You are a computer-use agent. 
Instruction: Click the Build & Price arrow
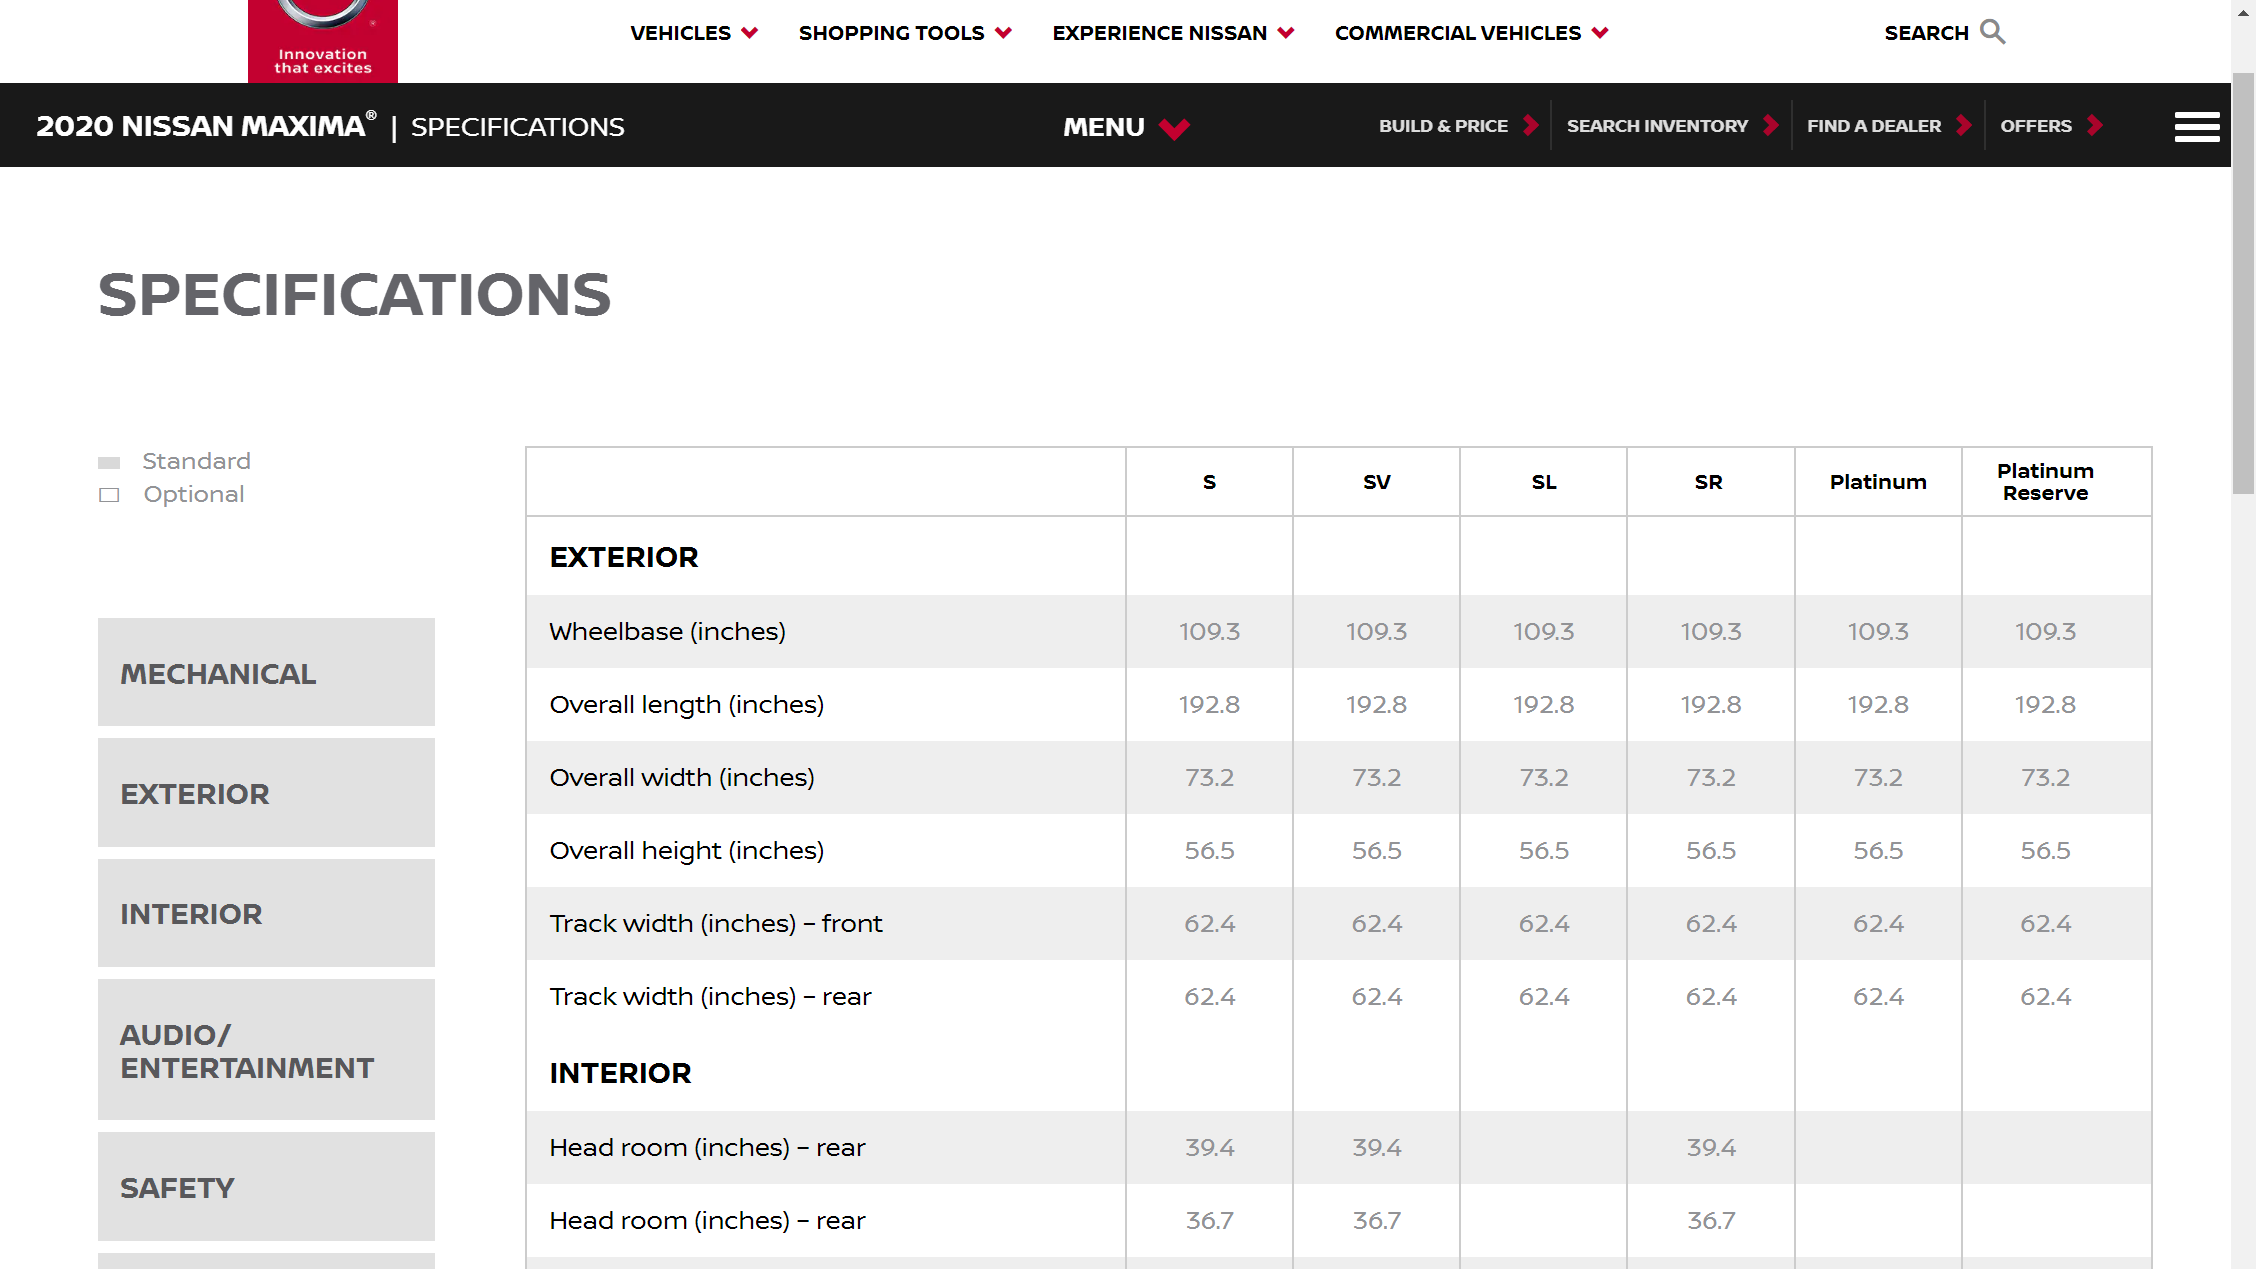pyautogui.click(x=1530, y=126)
